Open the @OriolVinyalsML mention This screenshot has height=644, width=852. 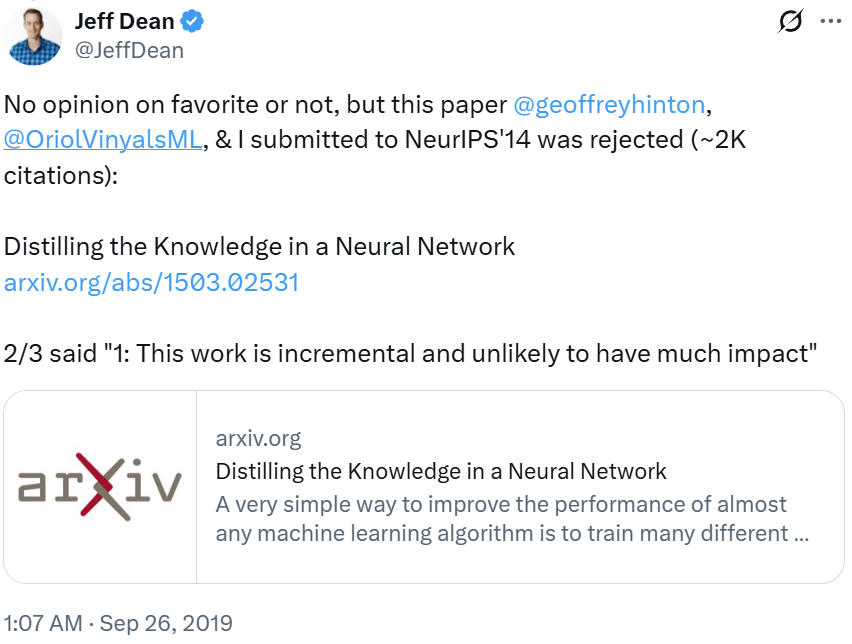click(x=103, y=140)
